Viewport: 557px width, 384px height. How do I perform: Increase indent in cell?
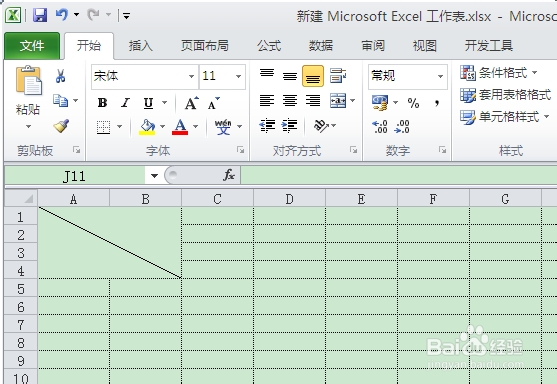tap(289, 125)
